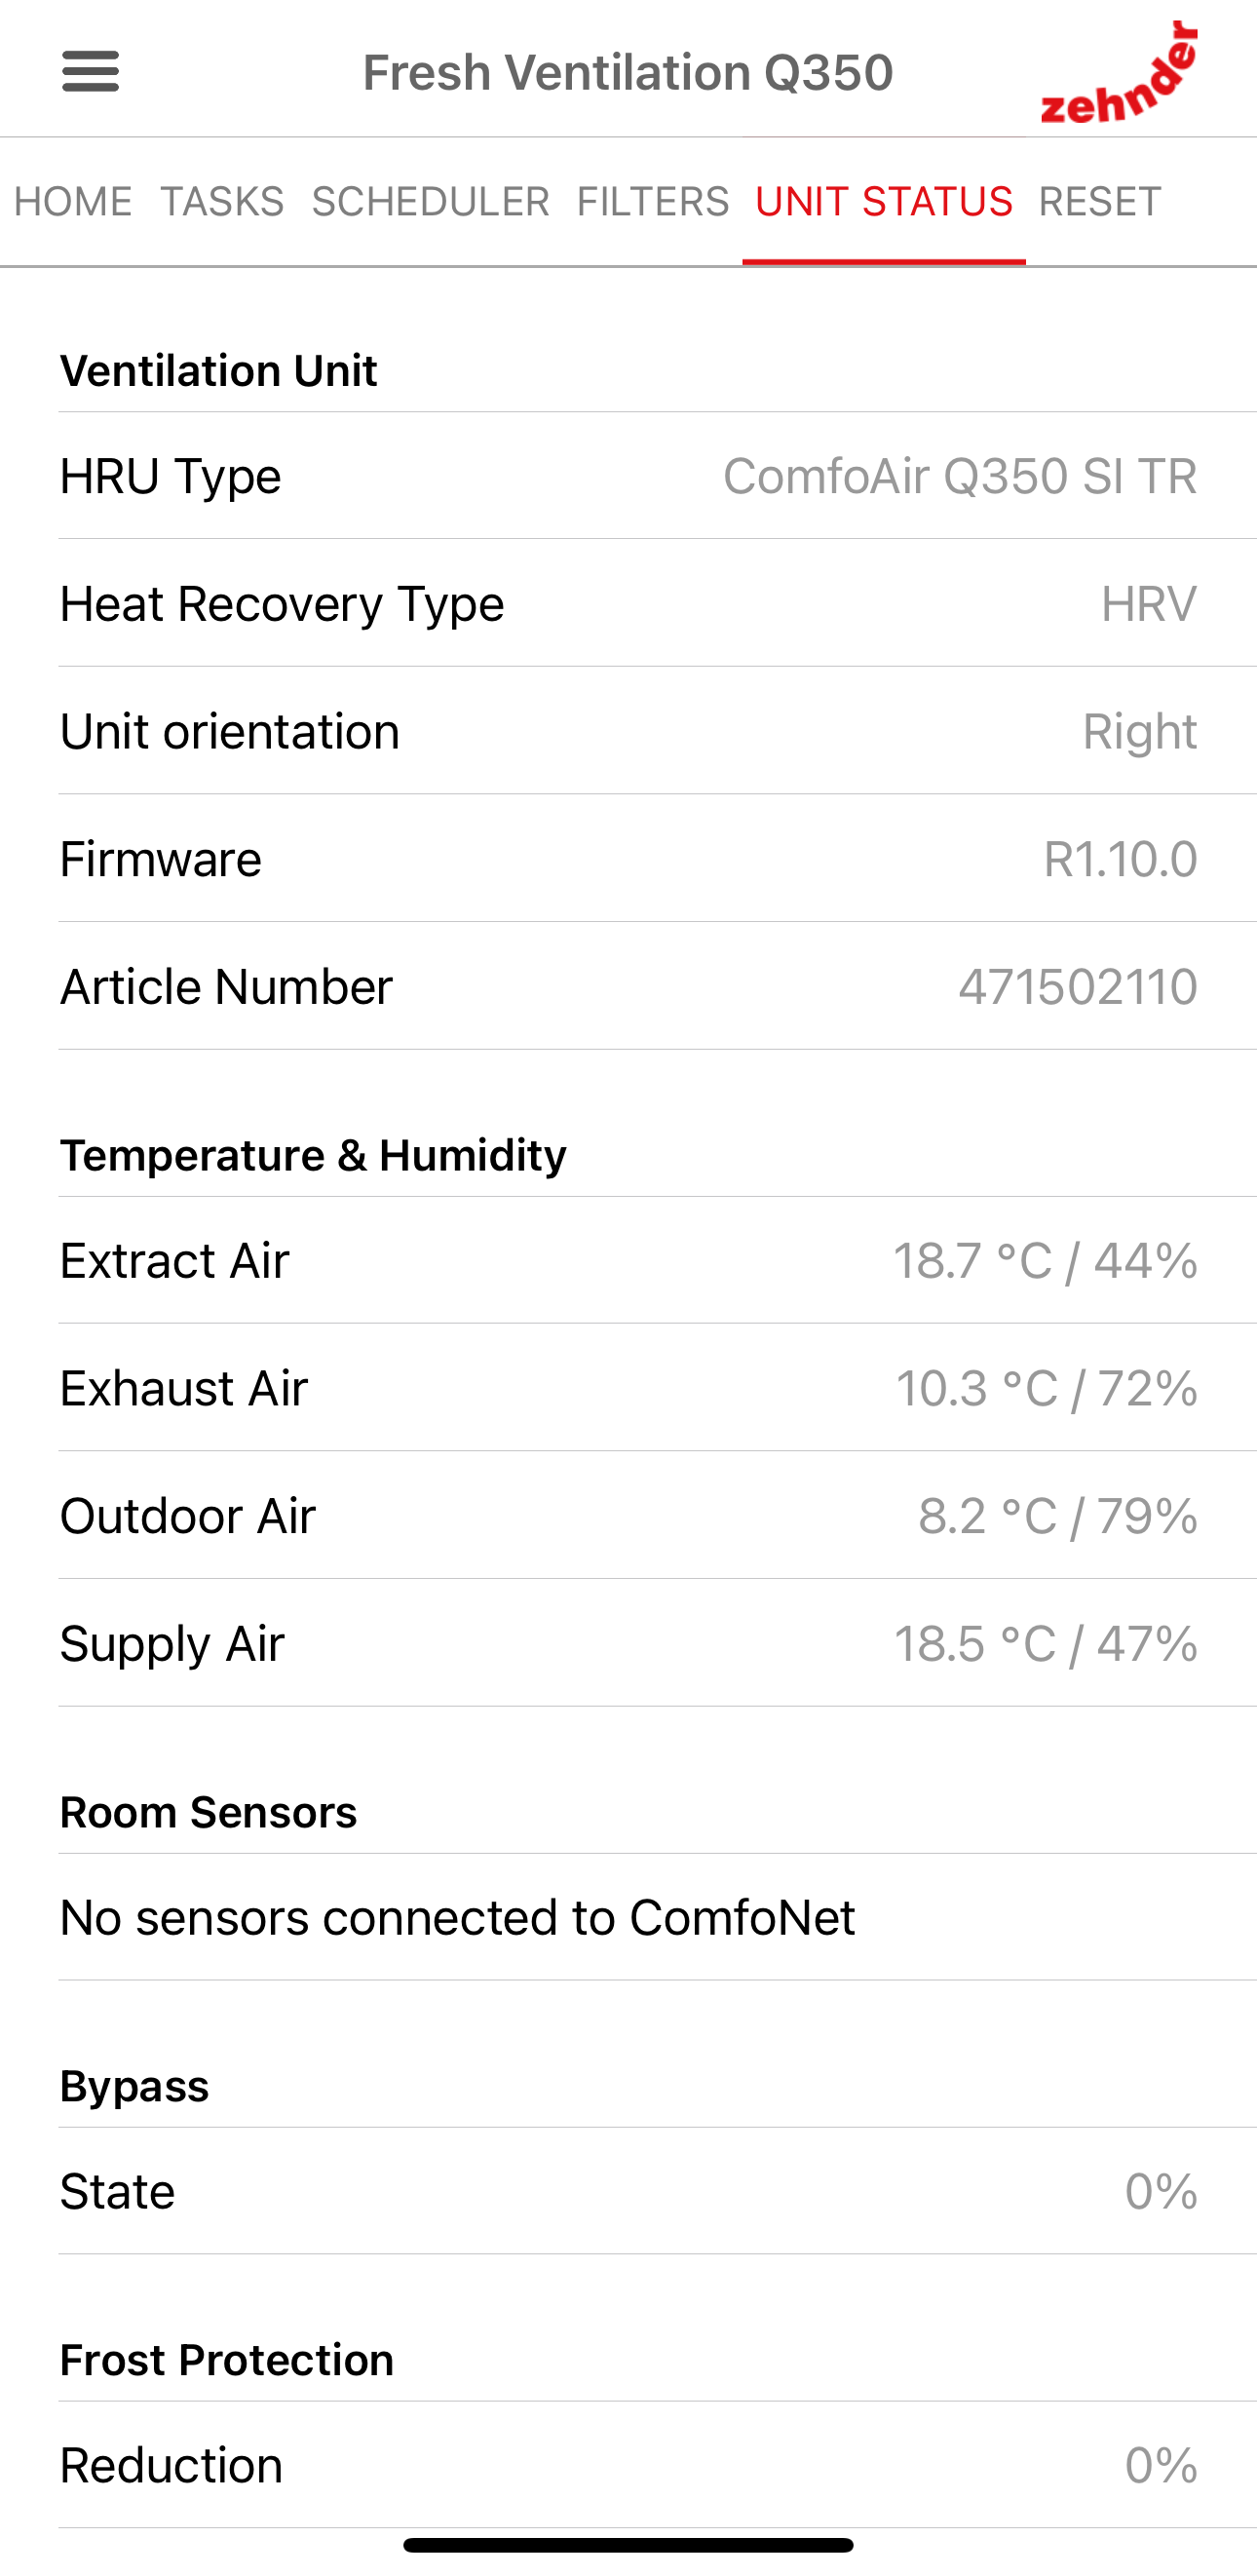Open the RESET tab

pyautogui.click(x=1100, y=202)
